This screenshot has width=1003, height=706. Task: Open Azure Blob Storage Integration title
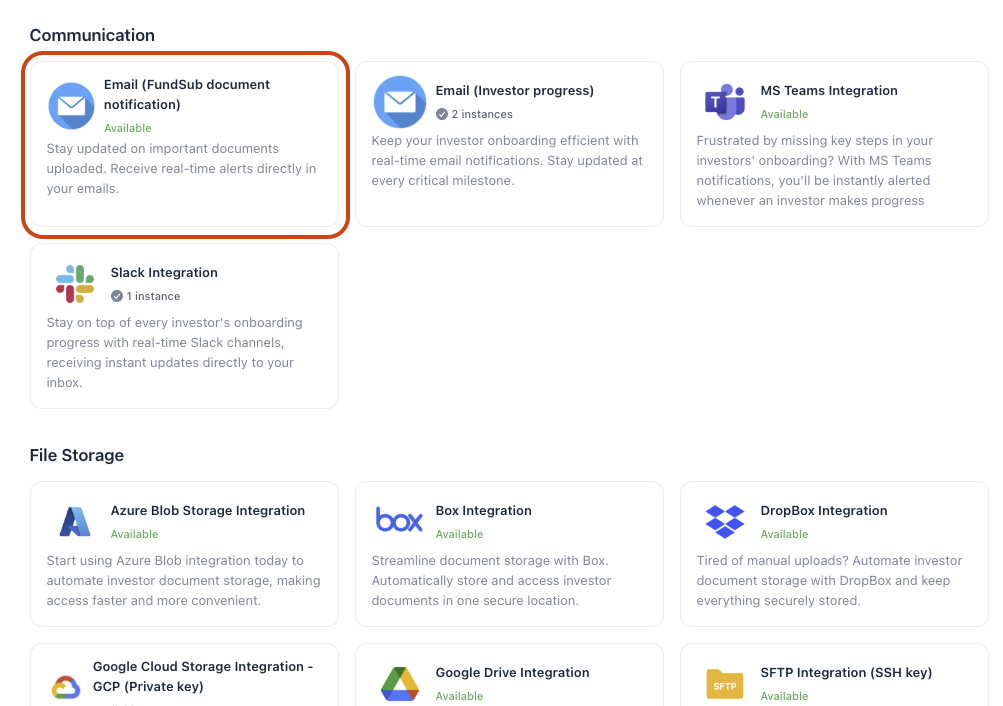[207, 510]
